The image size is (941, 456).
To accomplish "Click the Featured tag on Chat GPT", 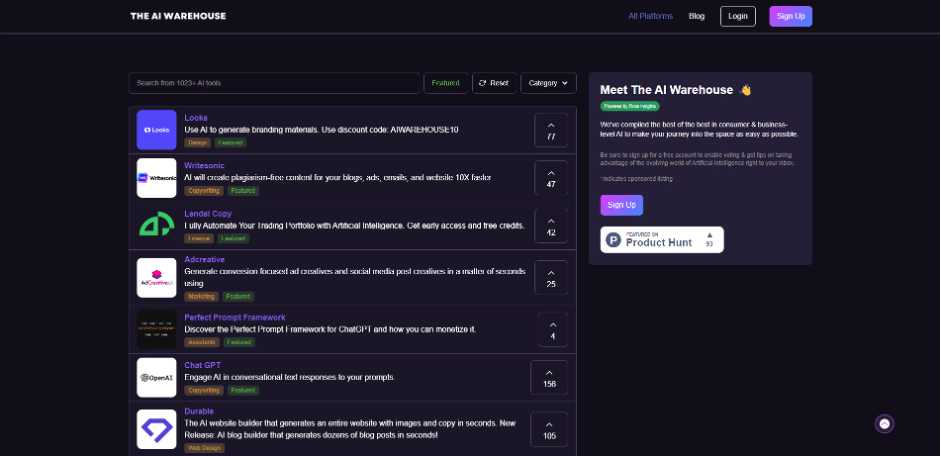I will coord(243,391).
